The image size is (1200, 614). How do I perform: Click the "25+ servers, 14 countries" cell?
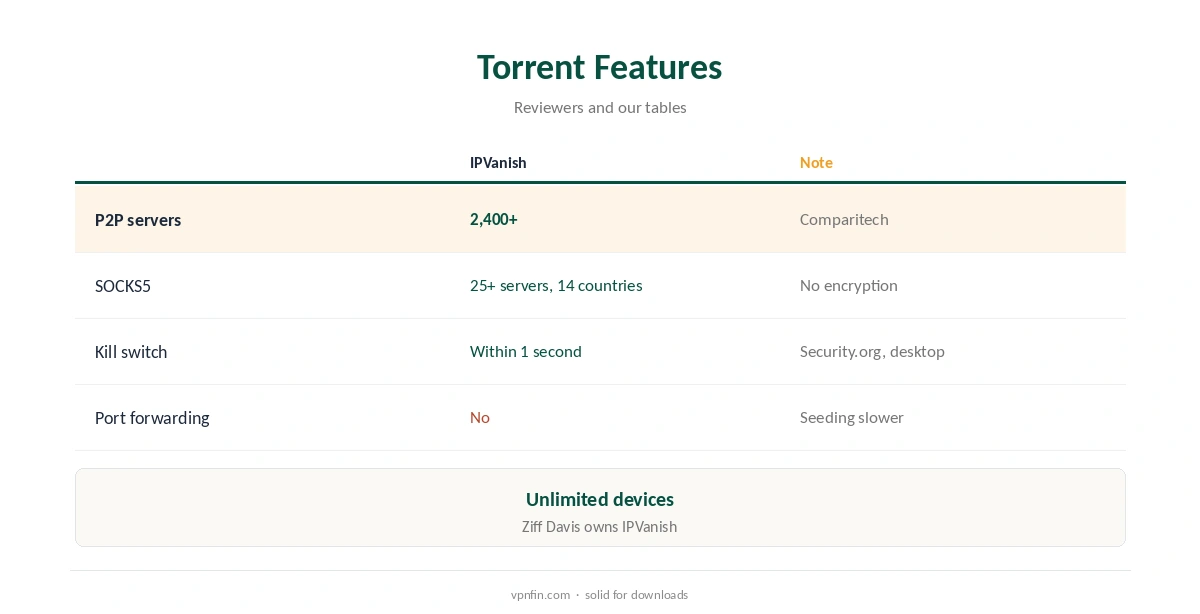point(556,286)
